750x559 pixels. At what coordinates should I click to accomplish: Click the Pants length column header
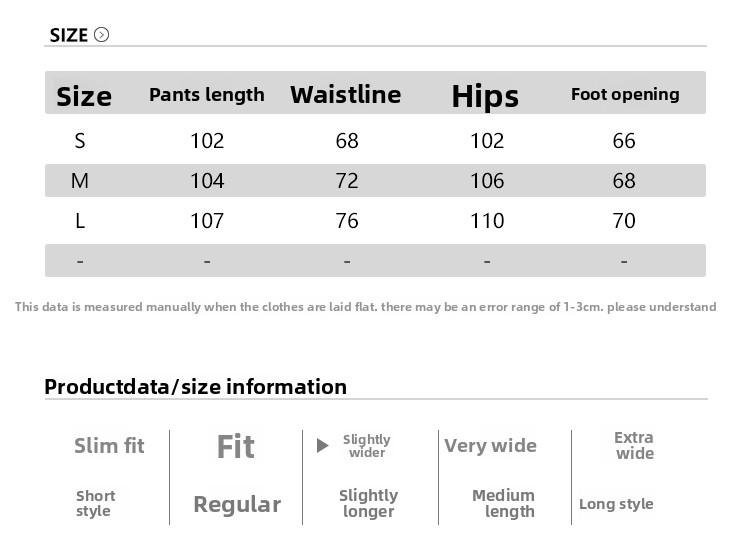click(207, 95)
